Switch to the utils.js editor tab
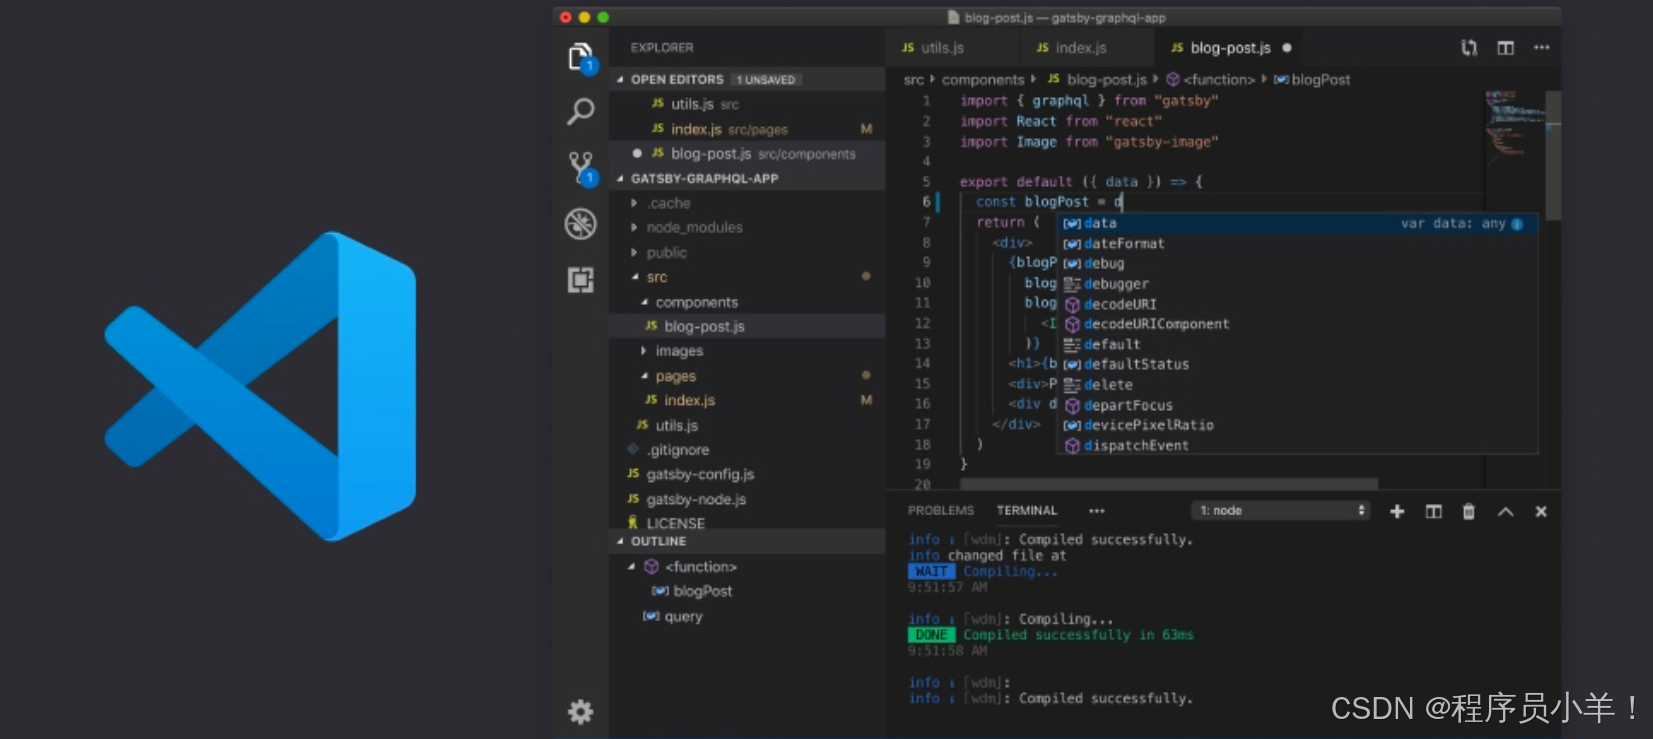This screenshot has width=1653, height=739. click(x=952, y=48)
